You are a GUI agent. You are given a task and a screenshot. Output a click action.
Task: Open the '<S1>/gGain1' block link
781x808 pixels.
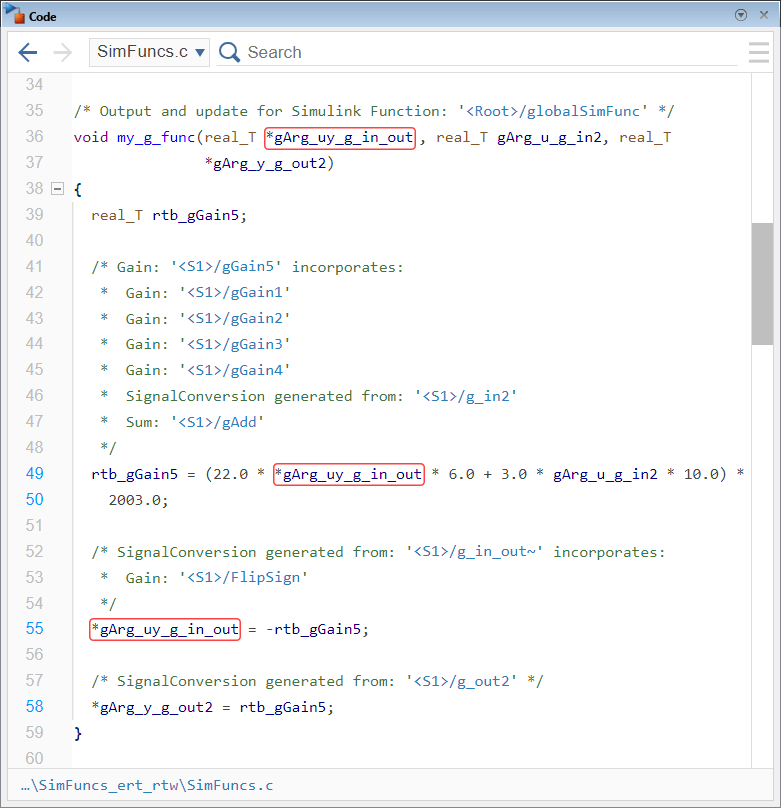pyautogui.click(x=234, y=293)
